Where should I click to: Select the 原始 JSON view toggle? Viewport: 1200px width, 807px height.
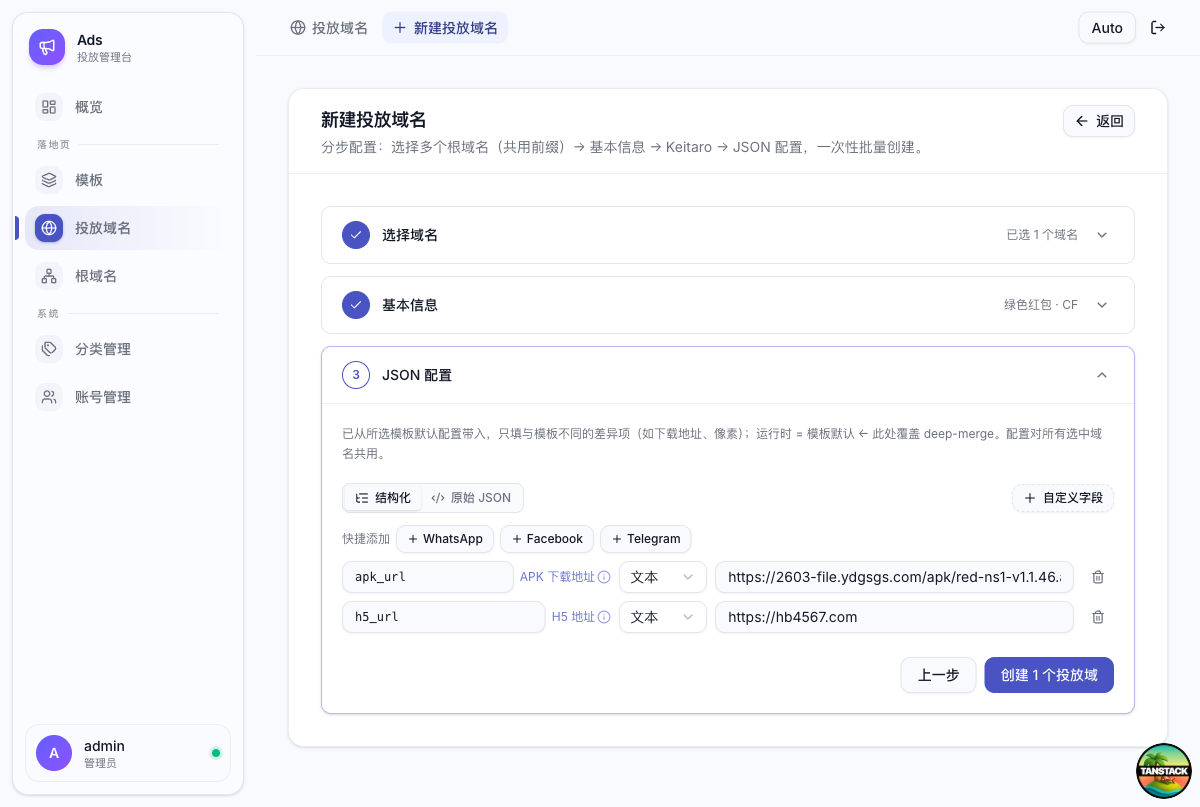click(471, 498)
